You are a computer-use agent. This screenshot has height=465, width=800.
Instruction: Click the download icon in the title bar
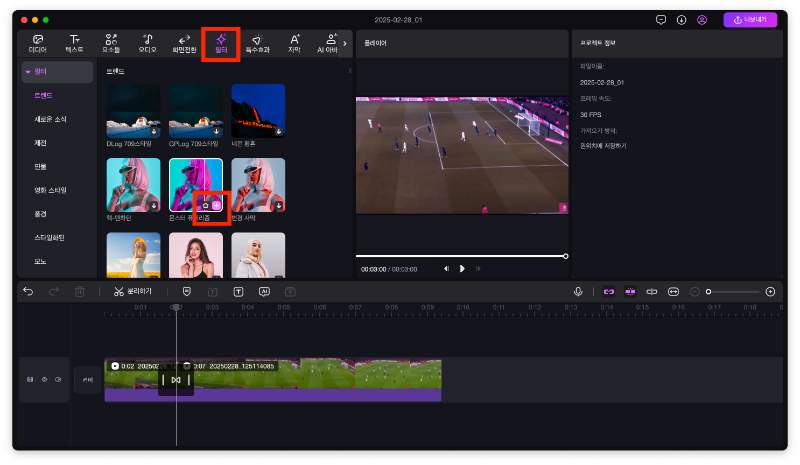(681, 19)
